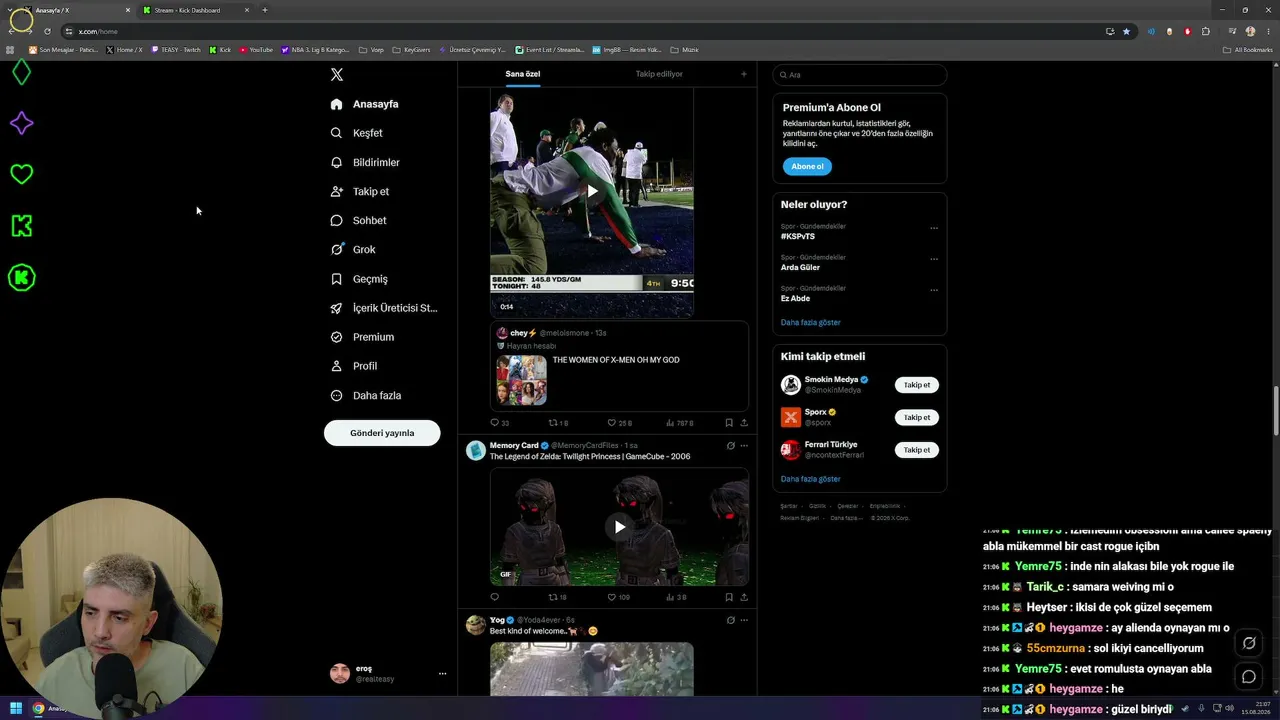Image resolution: width=1280 pixels, height=720 pixels.
Task: Open quoted chey post about X-Men
Action: coord(620,366)
